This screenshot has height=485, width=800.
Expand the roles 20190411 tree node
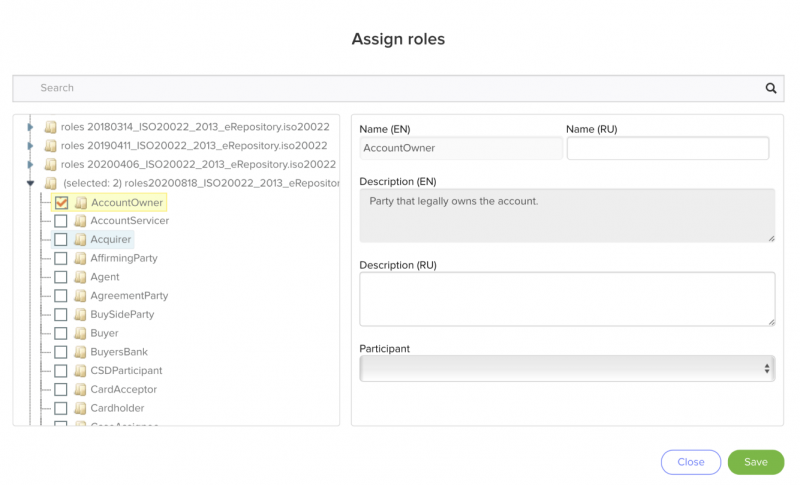coord(30,146)
